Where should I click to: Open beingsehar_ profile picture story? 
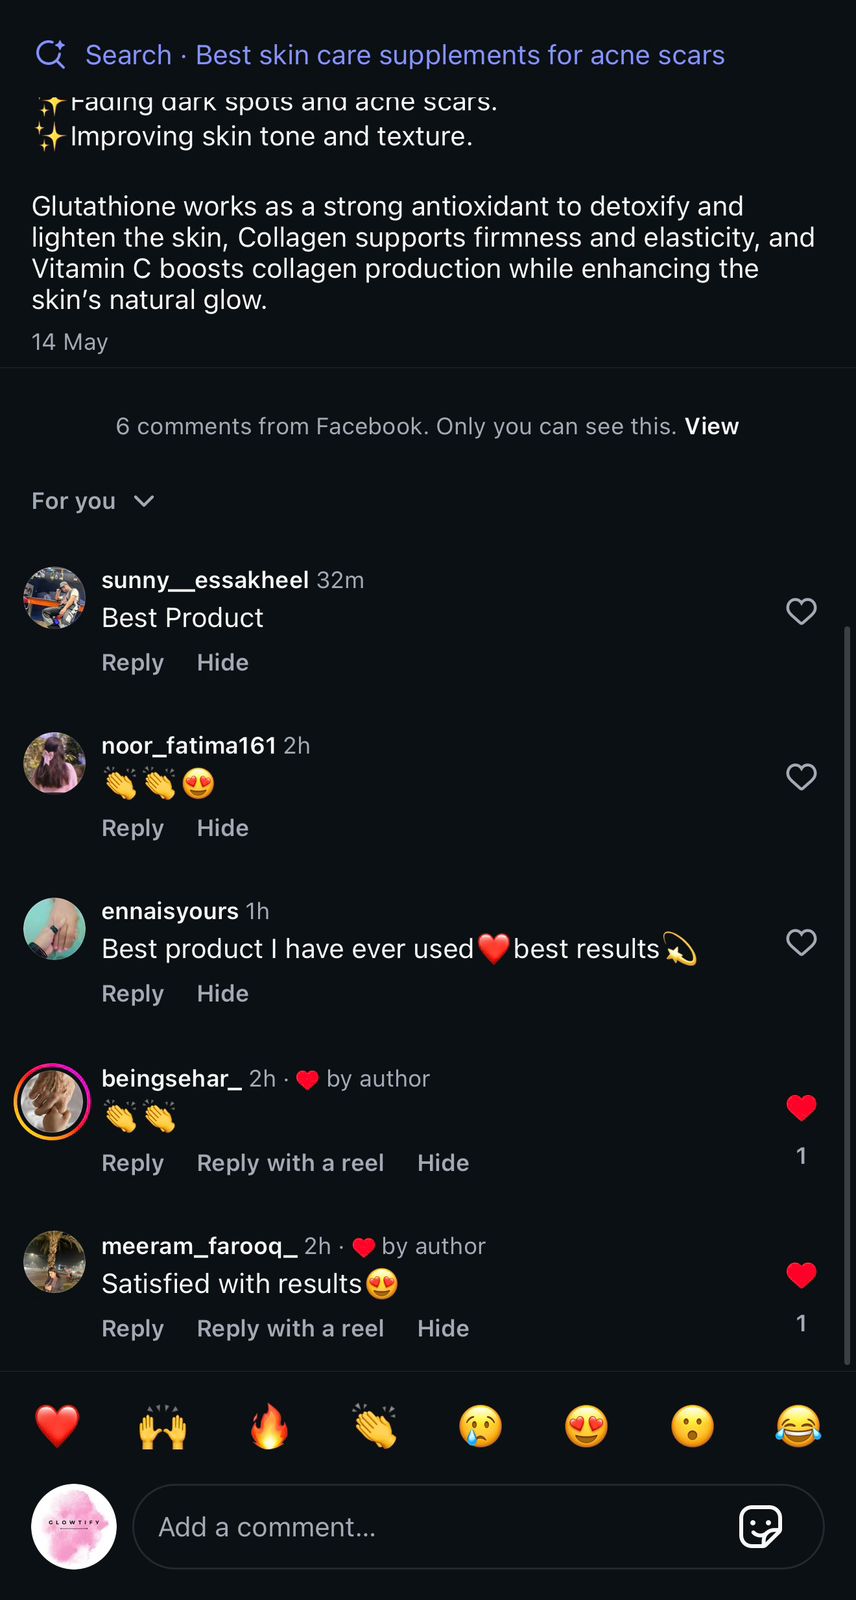tap(53, 1102)
